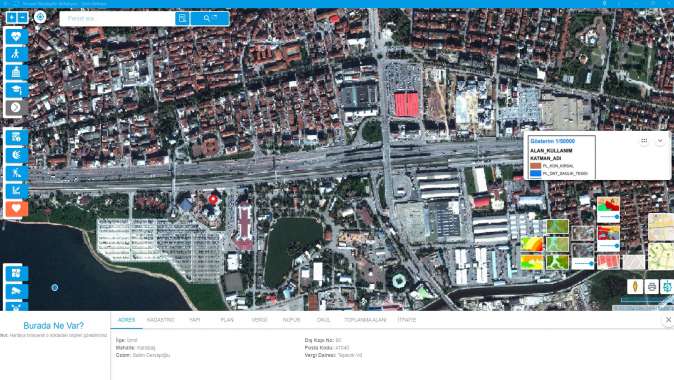The width and height of the screenshot is (674, 380).
Task: Click the magnifier search button
Action: (210, 18)
